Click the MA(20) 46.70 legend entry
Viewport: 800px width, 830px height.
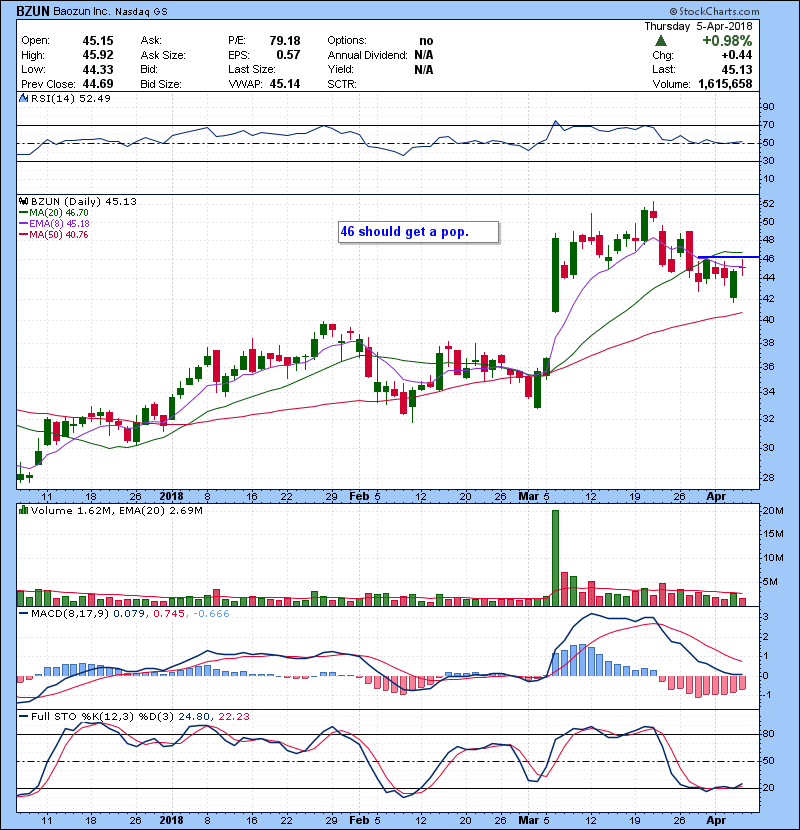pyautogui.click(x=53, y=213)
